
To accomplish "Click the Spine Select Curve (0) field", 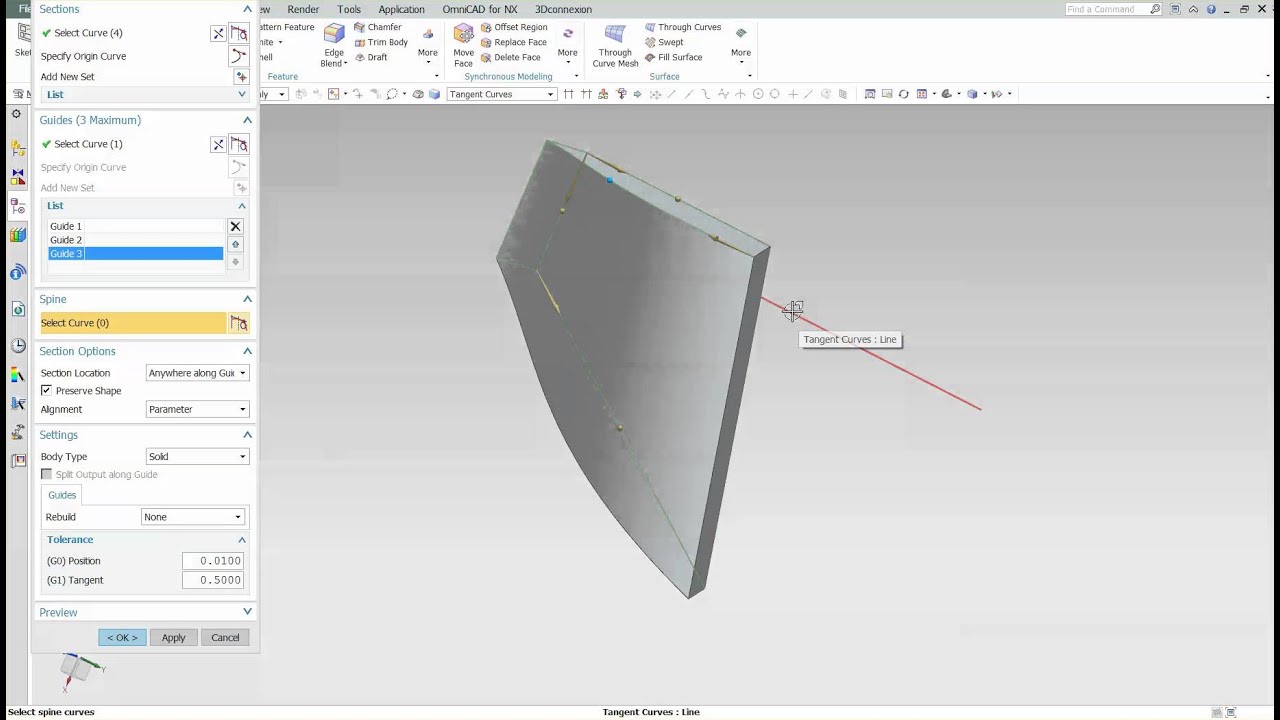I will coord(133,323).
